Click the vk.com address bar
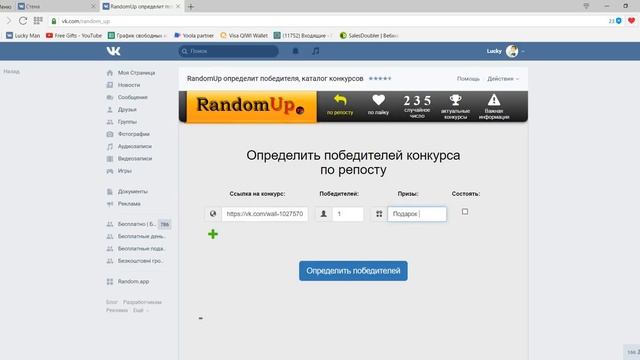This screenshot has height=360, width=640. (327, 21)
